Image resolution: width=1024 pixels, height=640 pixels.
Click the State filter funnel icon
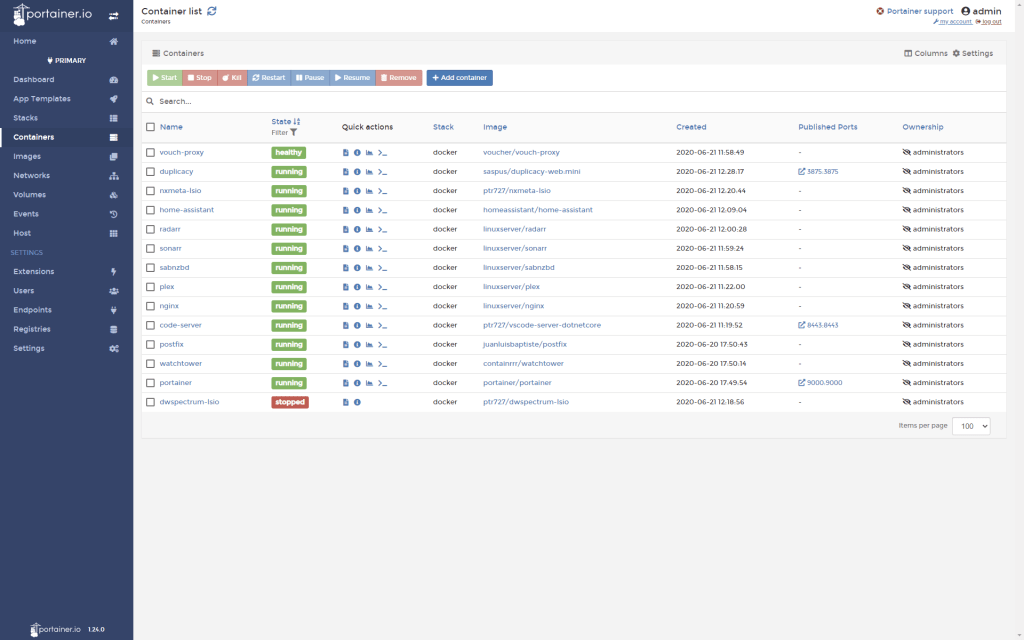click(x=294, y=132)
